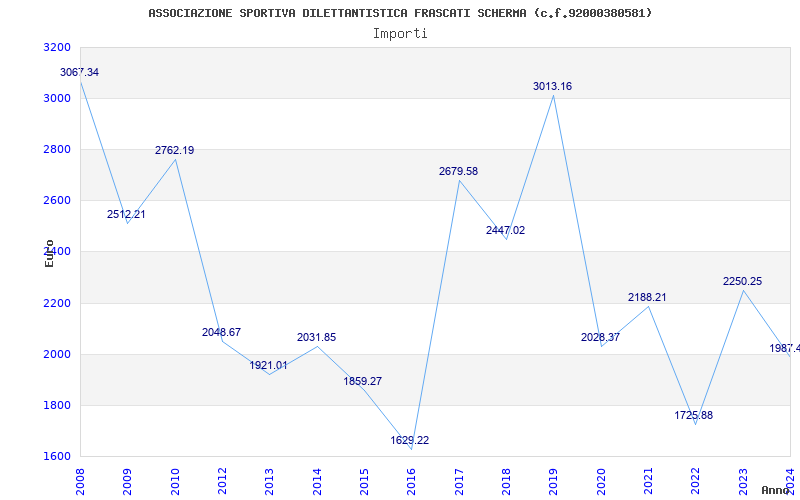This screenshot has height=500, width=800.
Task: Select the y-axis value 3000
Action: (57, 98)
